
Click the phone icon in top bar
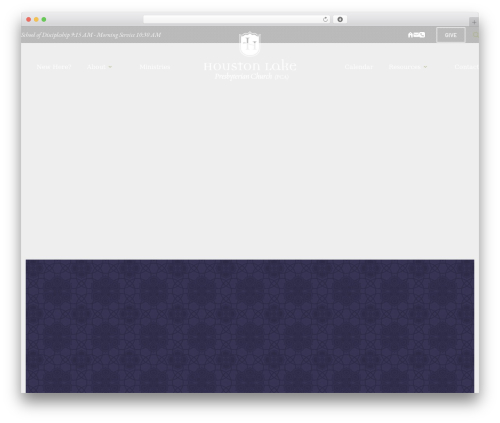point(422,35)
